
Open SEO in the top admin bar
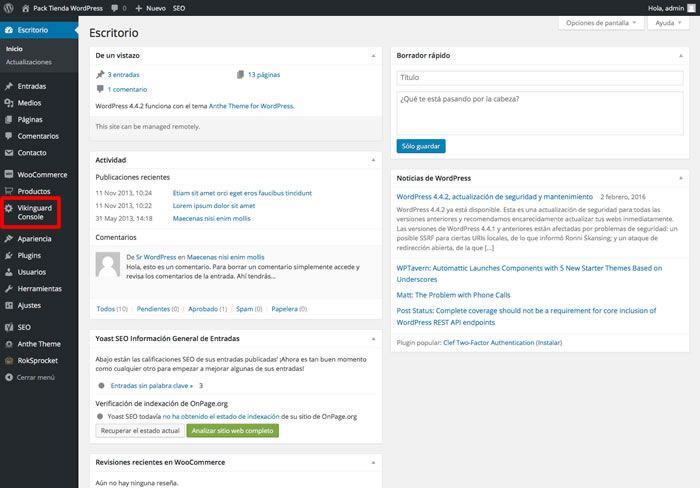point(179,8)
